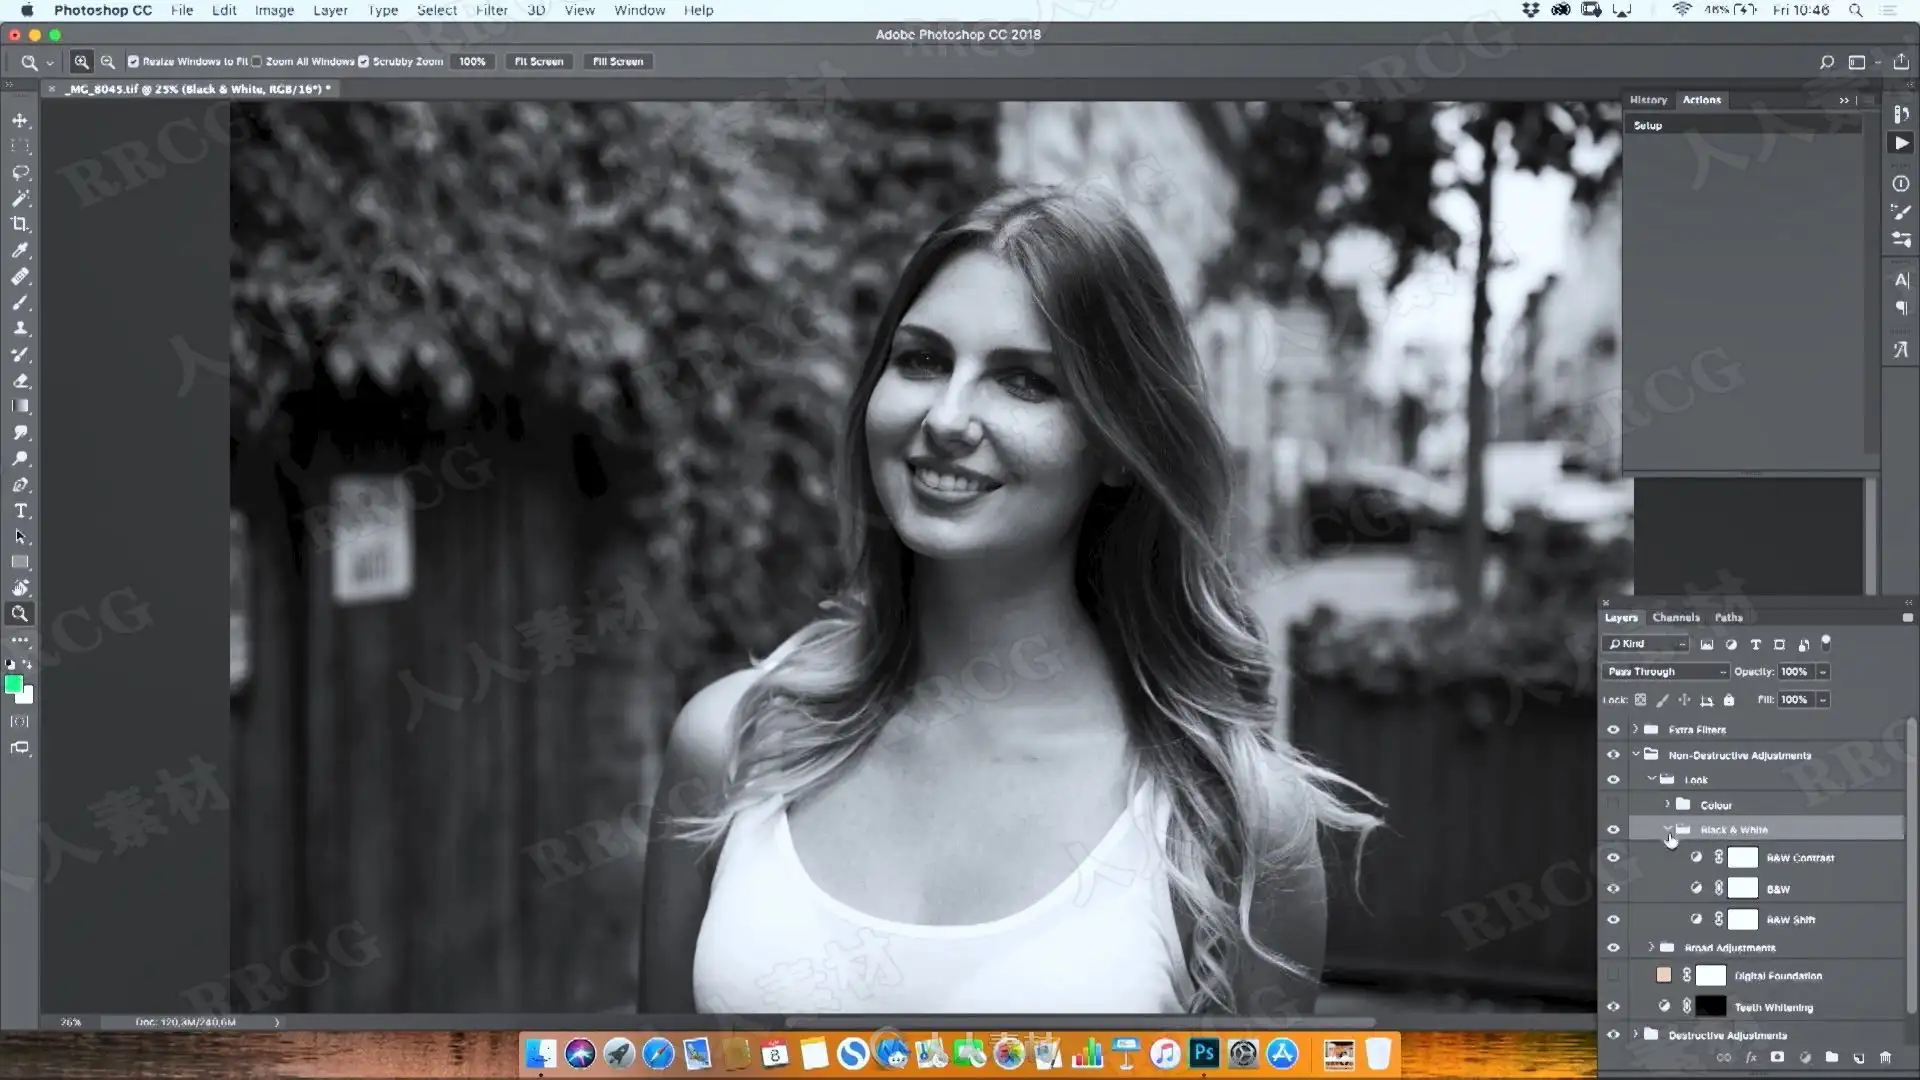Hide the B&W Contrast layer
This screenshot has width=1920, height=1080.
1613,858
